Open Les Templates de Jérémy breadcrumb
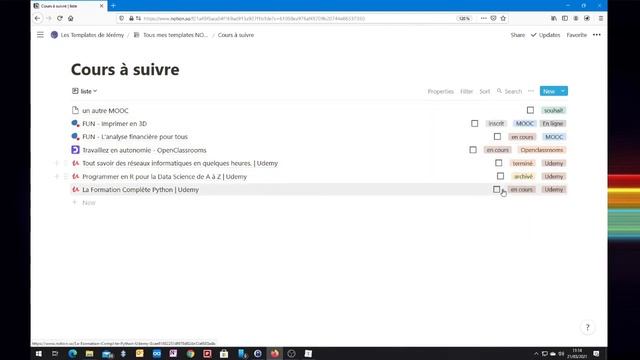Screen dimensions: 640x360 [x=87, y=35]
